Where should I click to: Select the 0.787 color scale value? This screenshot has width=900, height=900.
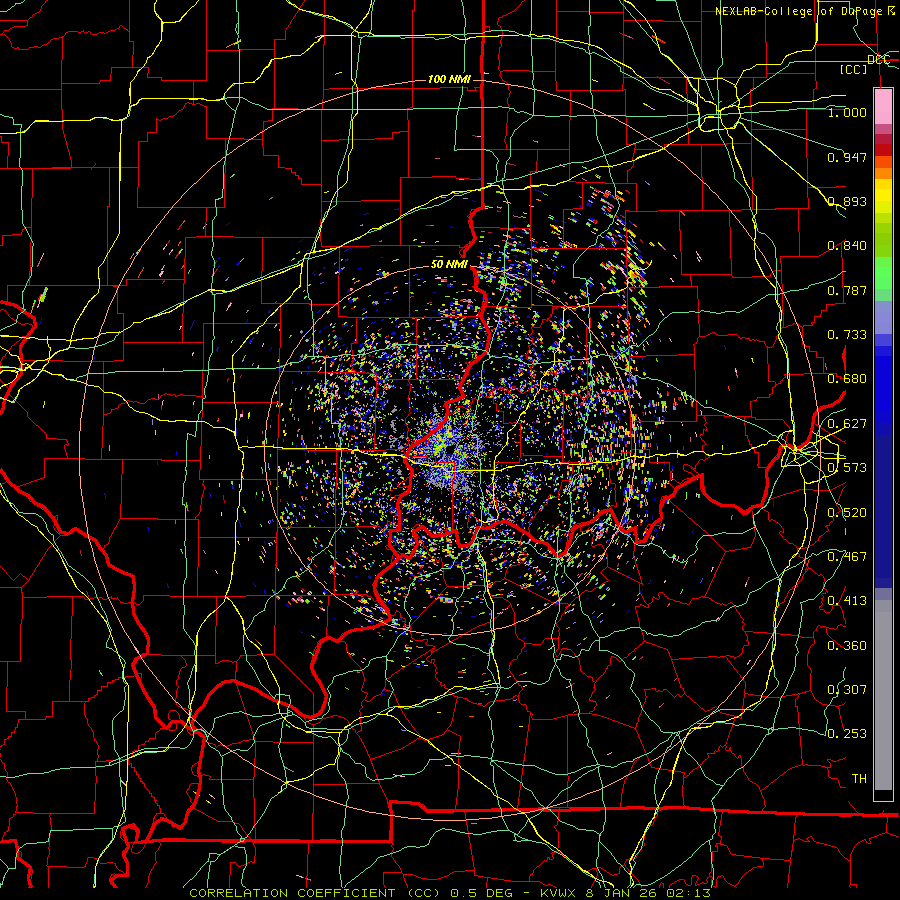pos(847,290)
